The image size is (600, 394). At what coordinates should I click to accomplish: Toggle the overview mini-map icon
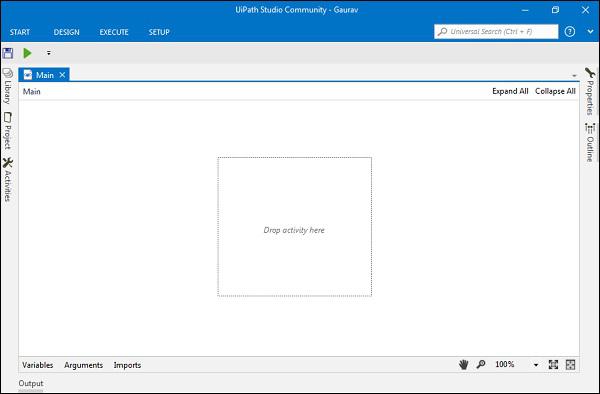pyautogui.click(x=570, y=365)
